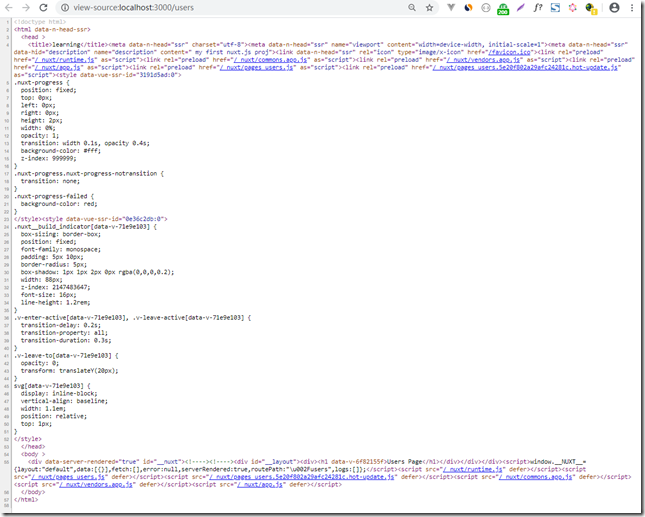Click the svg[data-v-71e9e103] selector line

pyautogui.click(x=52, y=386)
